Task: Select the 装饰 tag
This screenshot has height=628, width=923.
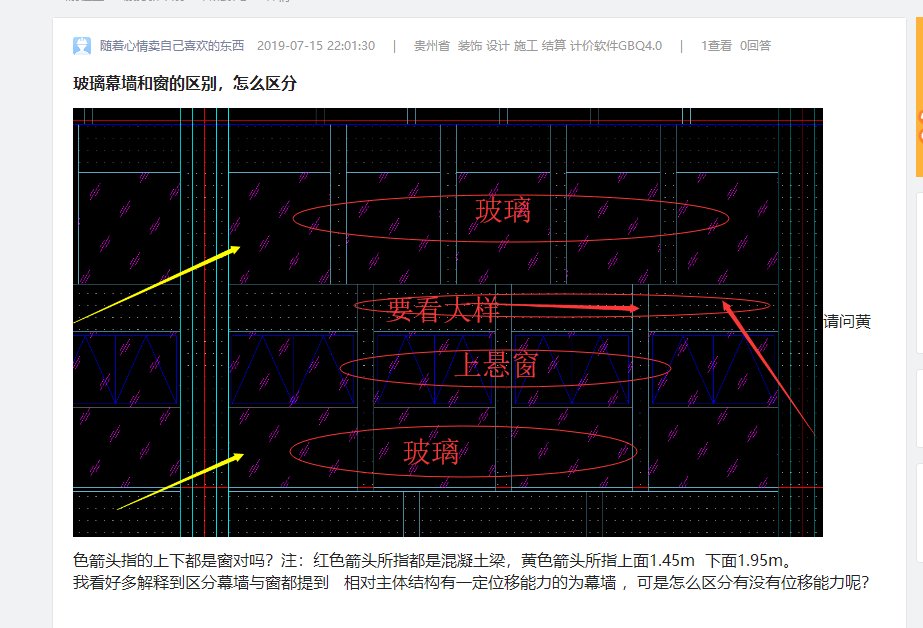Action: (x=470, y=46)
